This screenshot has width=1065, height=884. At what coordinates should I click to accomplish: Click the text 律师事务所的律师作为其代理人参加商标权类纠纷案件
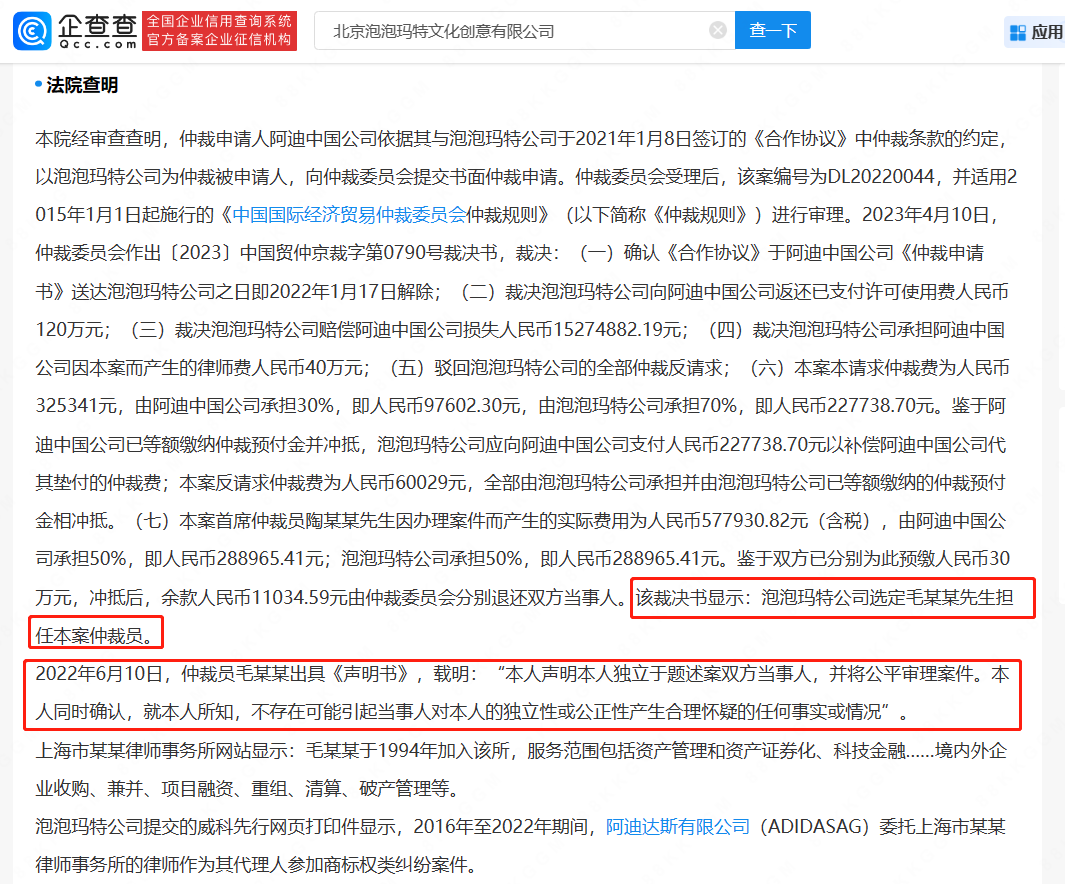click(x=251, y=865)
